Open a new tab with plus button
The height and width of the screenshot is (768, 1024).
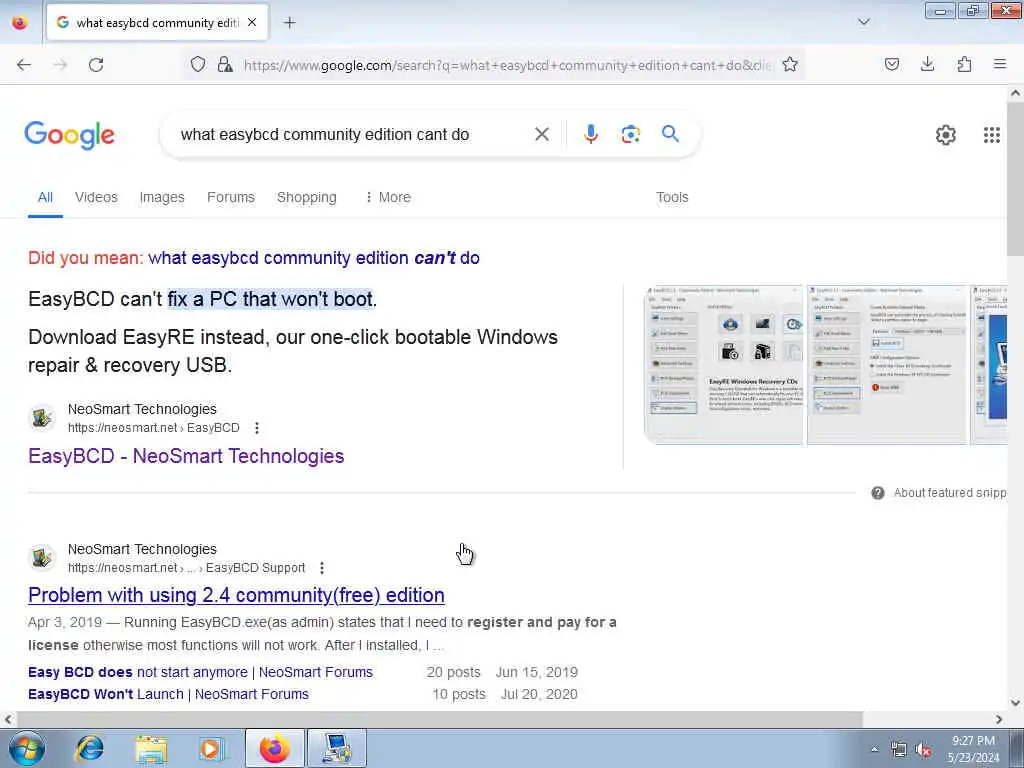point(289,23)
